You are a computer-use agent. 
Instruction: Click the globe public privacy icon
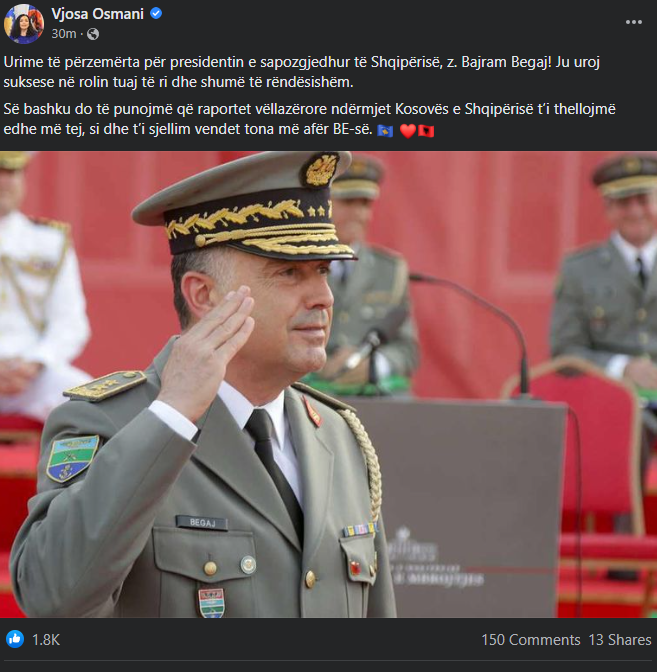click(x=93, y=34)
